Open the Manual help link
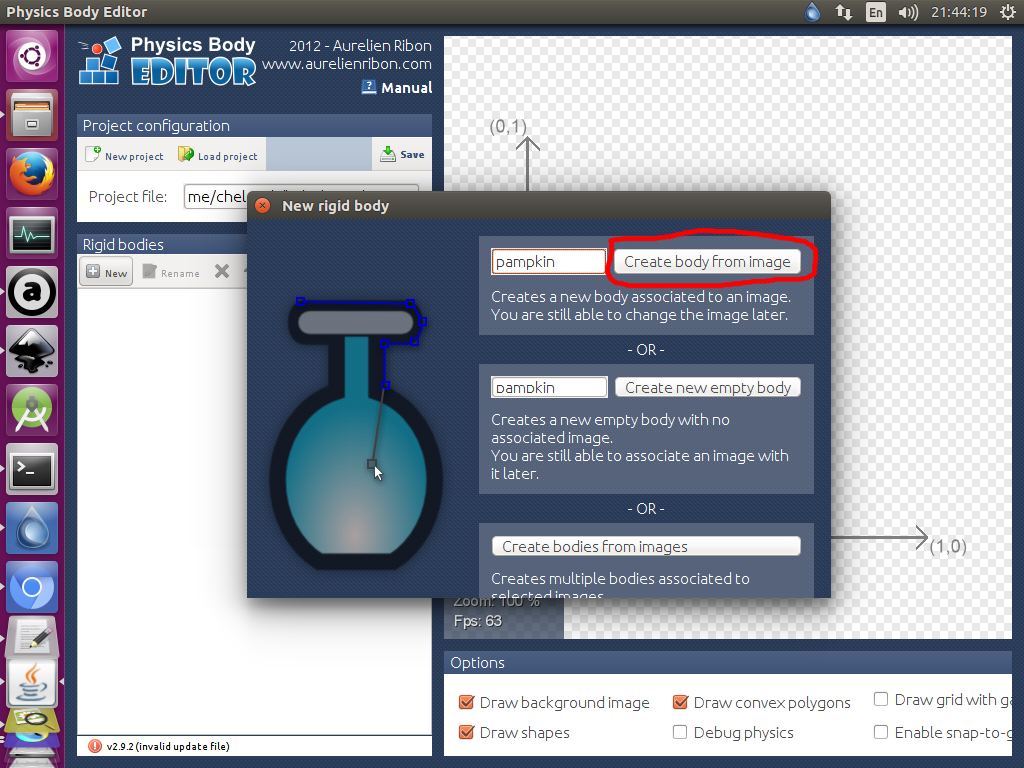 pos(396,88)
